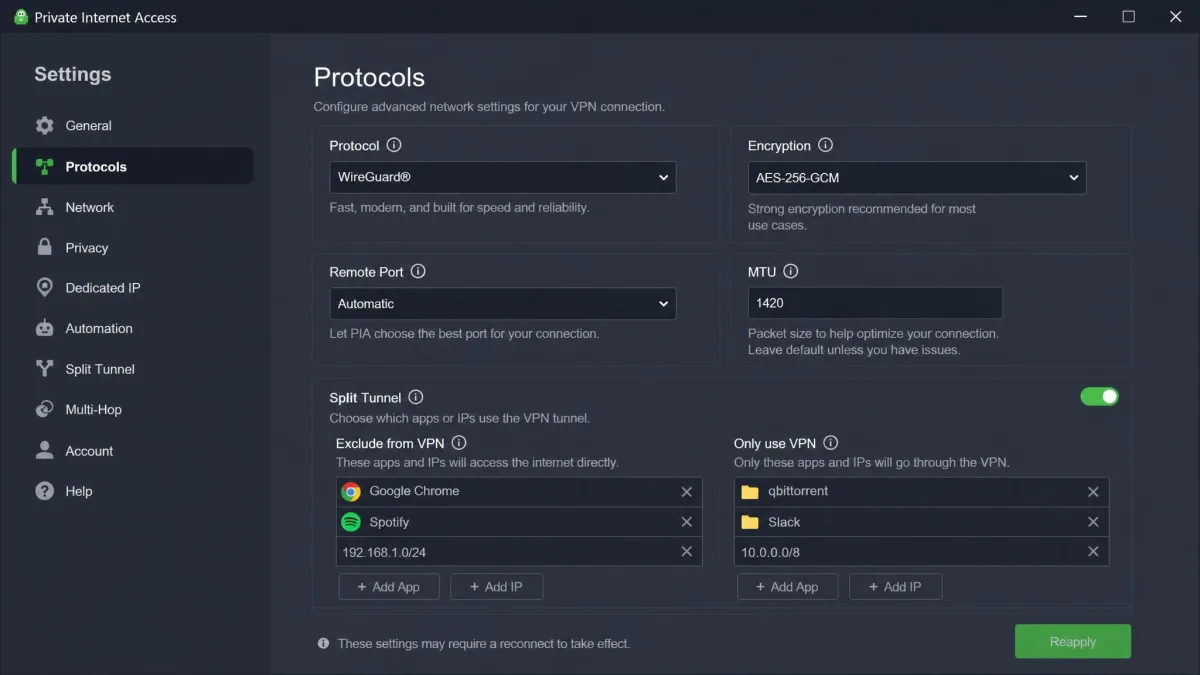
Task: Click the Privacy padlock icon
Action: 44,247
